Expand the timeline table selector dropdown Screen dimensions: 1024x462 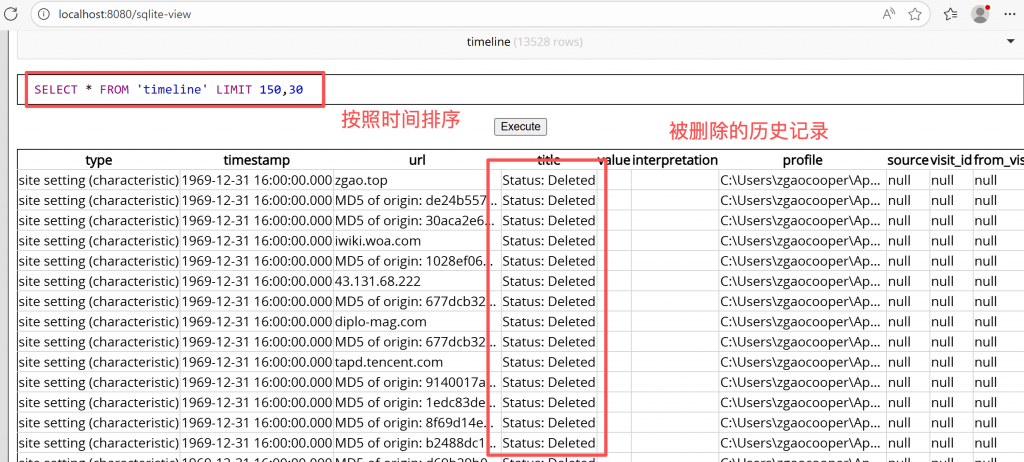pyautogui.click(x=520, y=42)
